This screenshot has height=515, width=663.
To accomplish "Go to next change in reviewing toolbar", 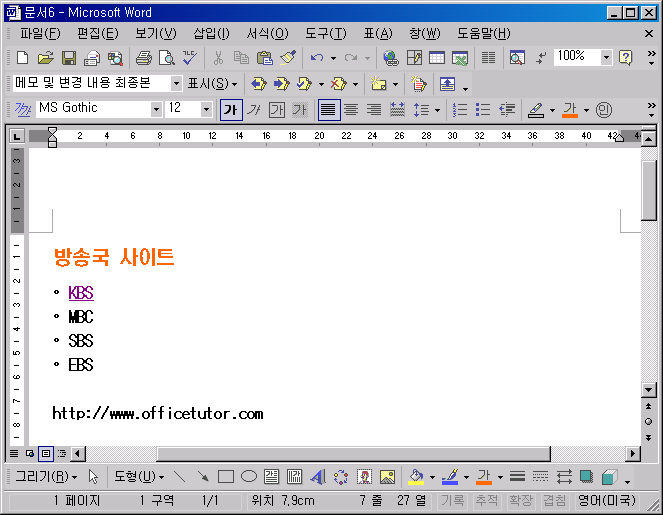I will (281, 84).
